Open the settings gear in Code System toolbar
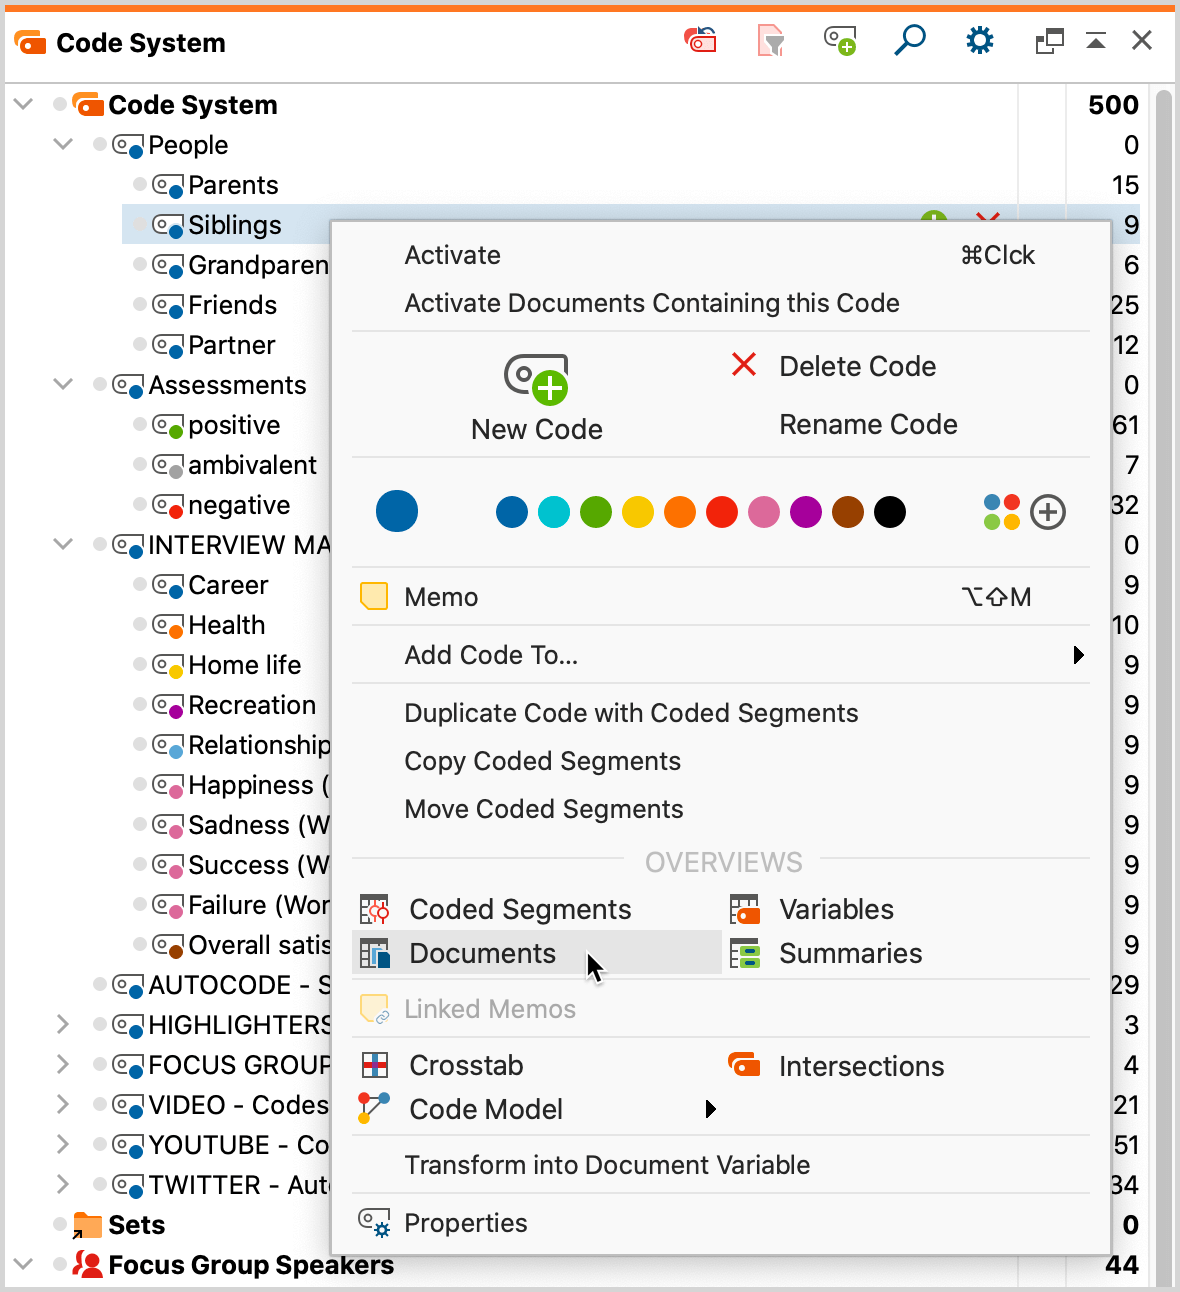Viewport: 1180px width, 1292px height. tap(980, 41)
